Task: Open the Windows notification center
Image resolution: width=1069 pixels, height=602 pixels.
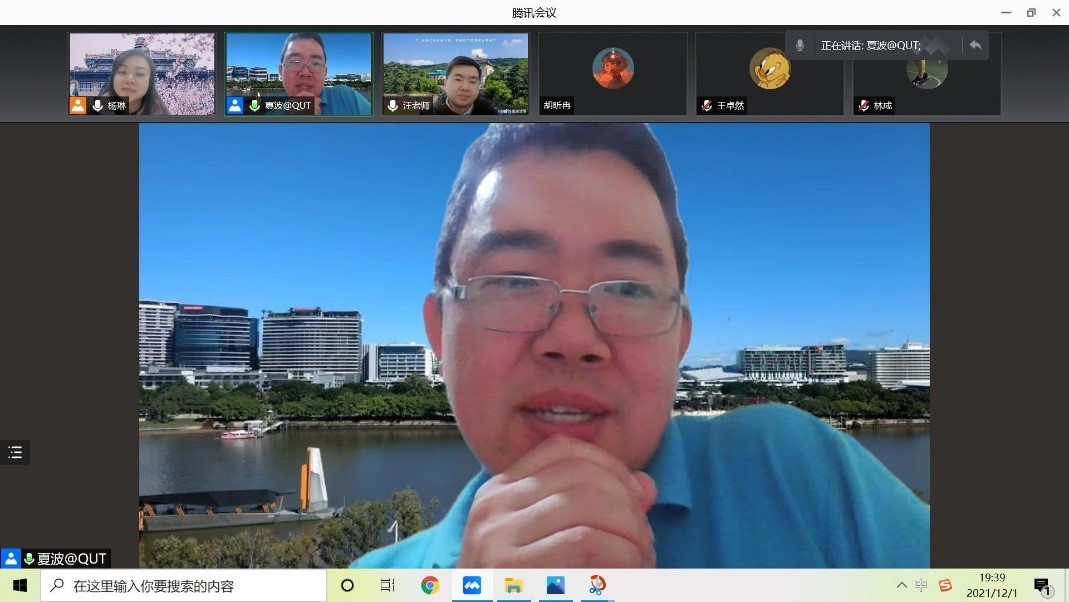Action: coord(1042,586)
